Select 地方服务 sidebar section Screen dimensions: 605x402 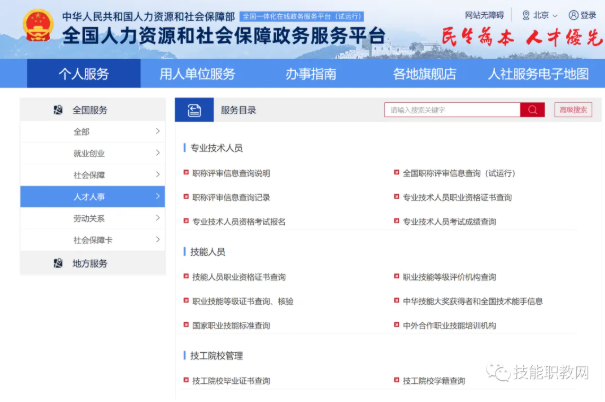pyautogui.click(x=93, y=263)
